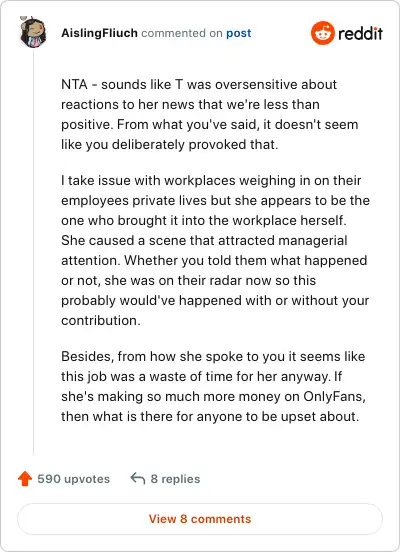Screen dimensions: 400x552
Task: Click the paragraph beginning "NTA - sounds like"
Action: [x=210, y=114]
